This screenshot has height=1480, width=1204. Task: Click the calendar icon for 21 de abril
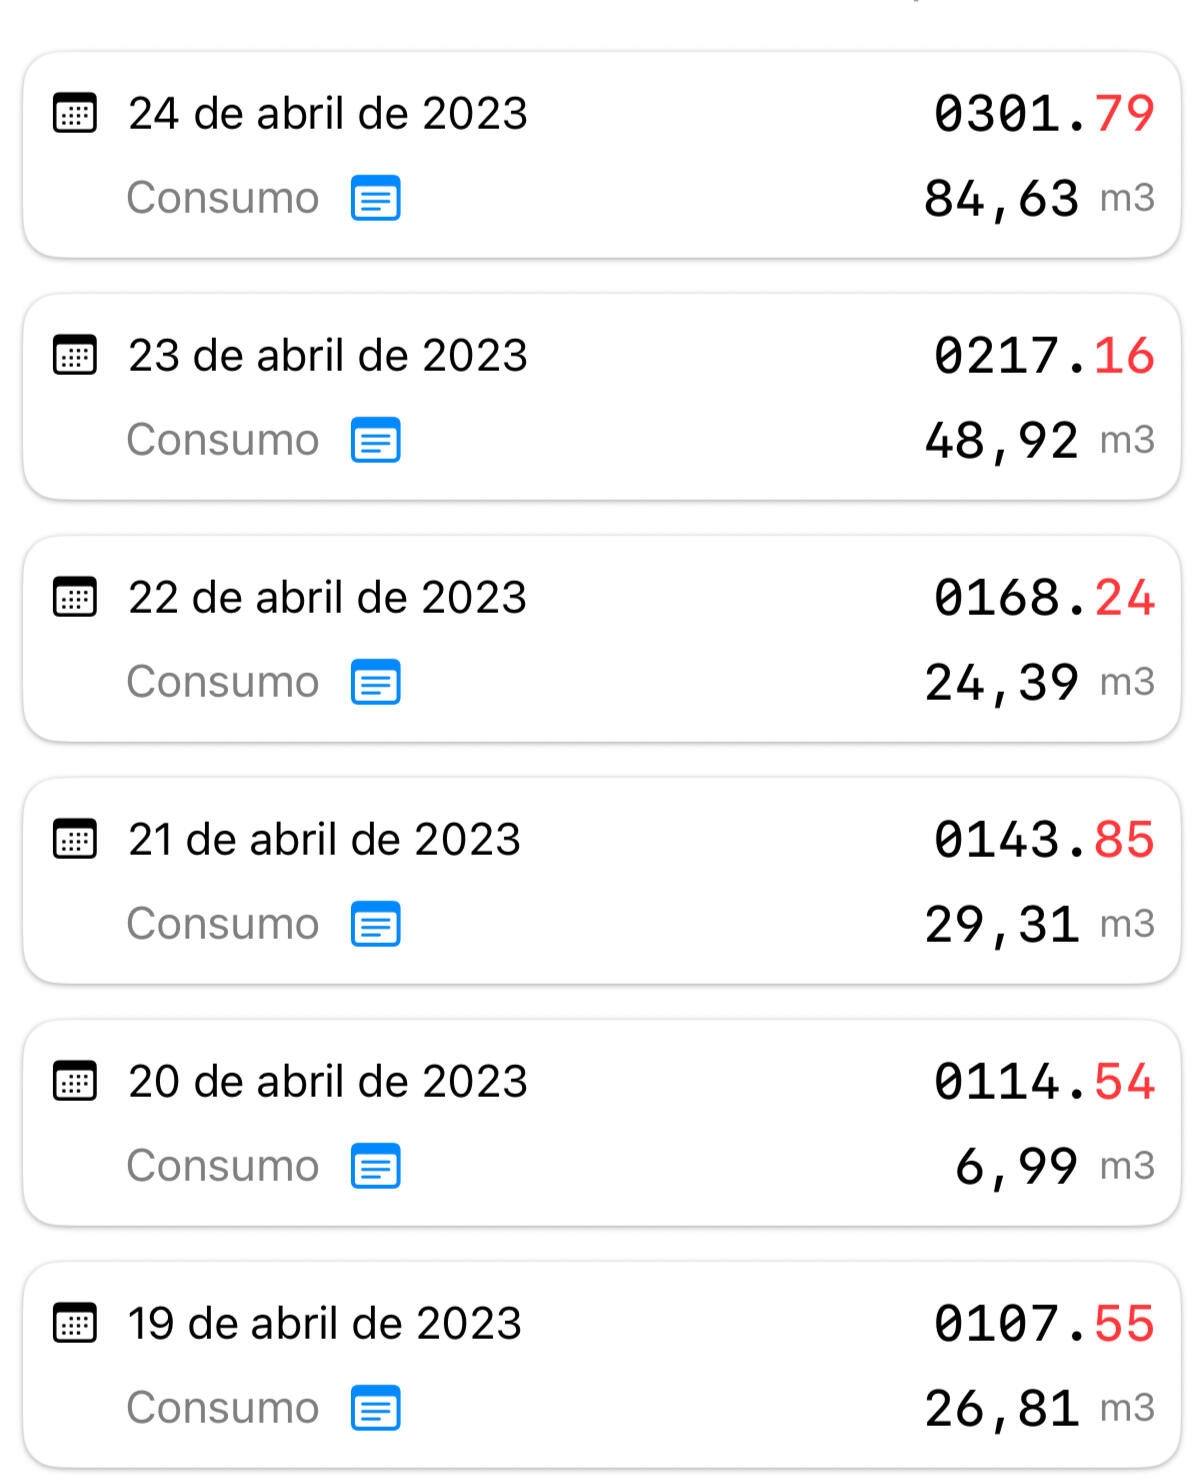tap(75, 839)
